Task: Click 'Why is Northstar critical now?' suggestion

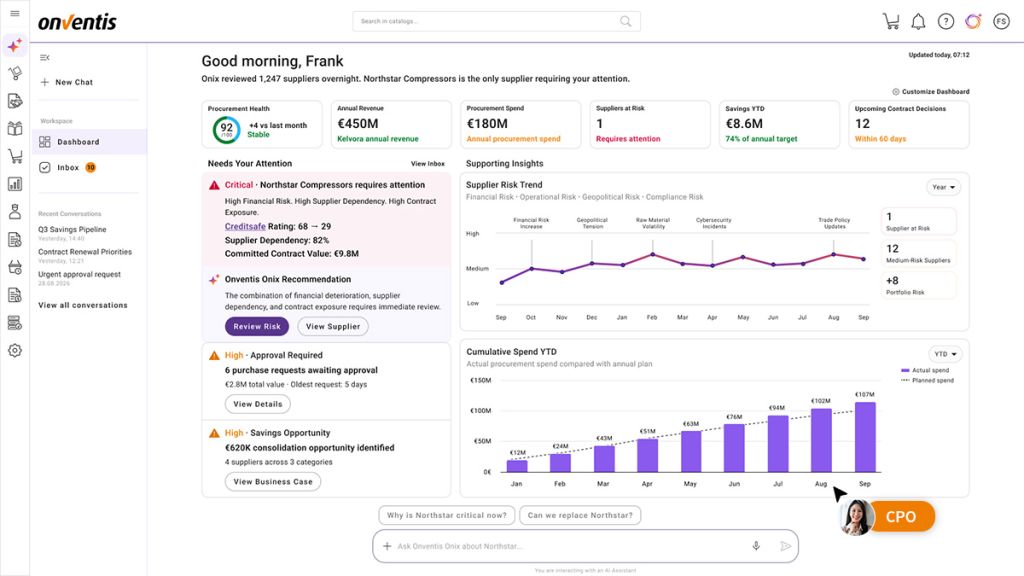Action: [447, 515]
